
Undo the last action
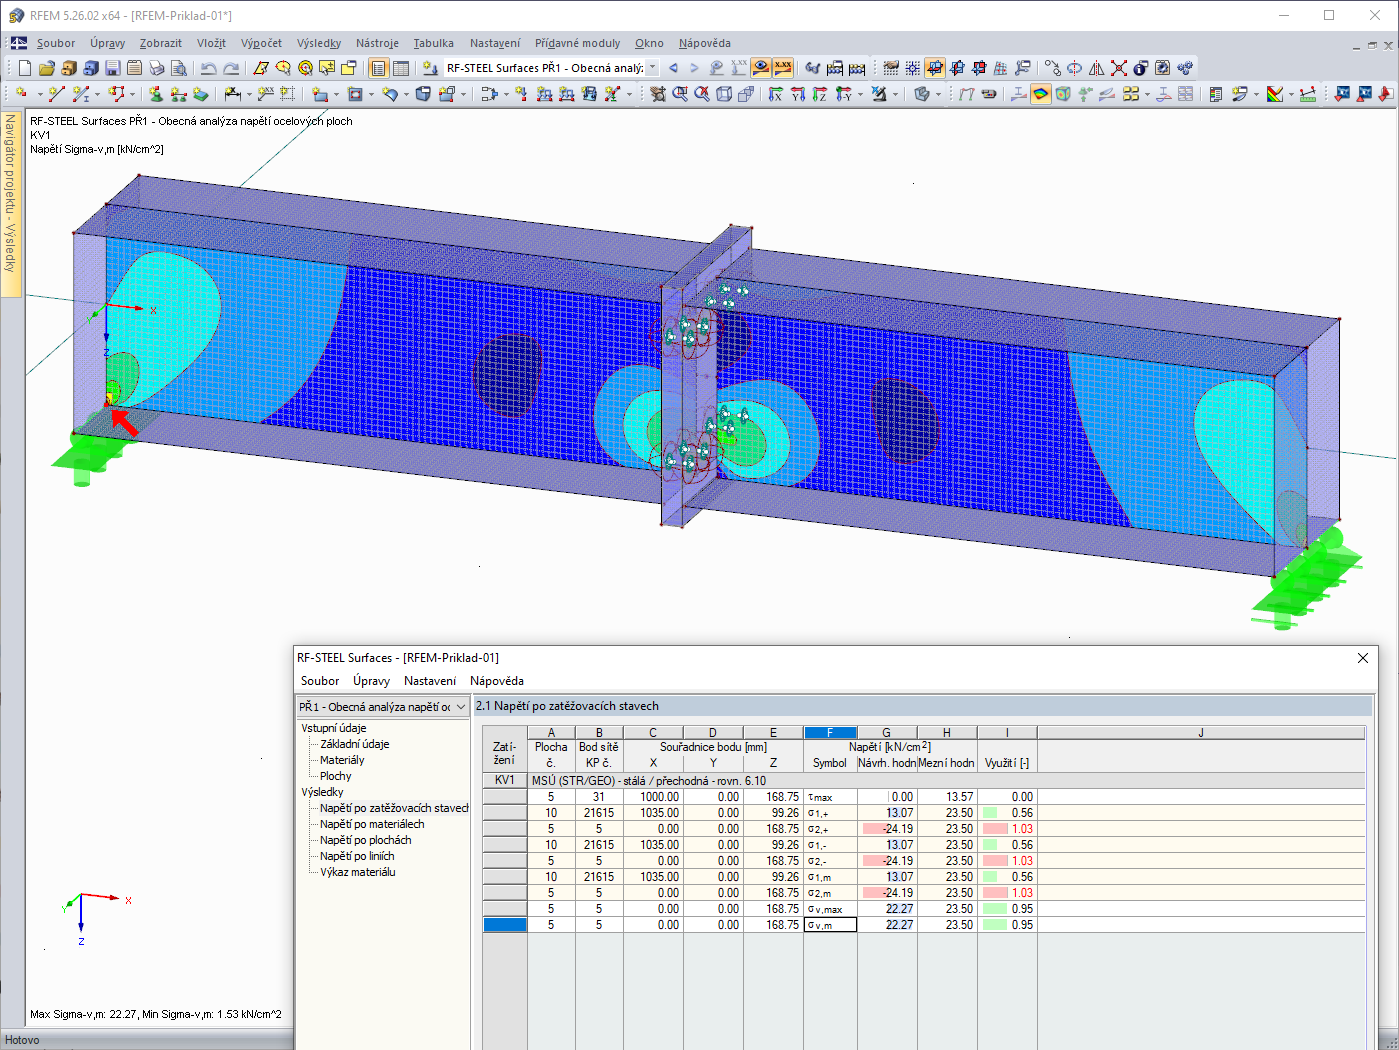tap(208, 68)
